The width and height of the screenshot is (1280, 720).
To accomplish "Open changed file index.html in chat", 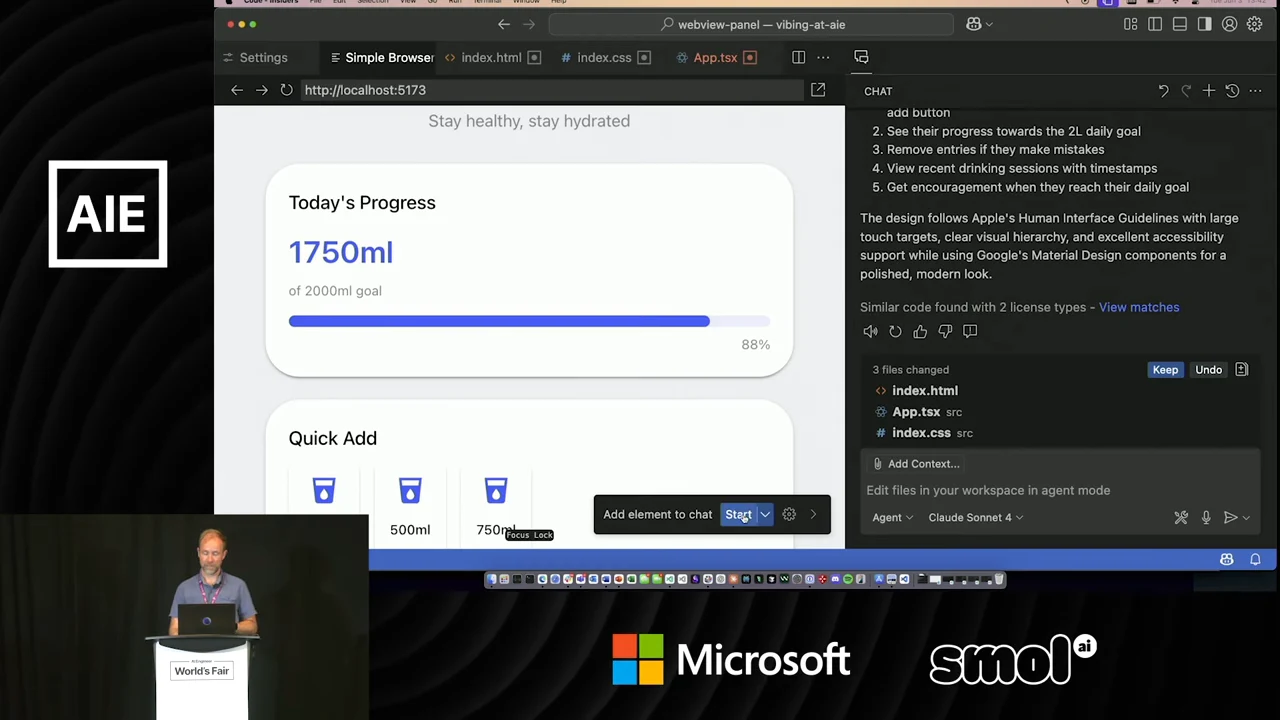I will pos(925,391).
